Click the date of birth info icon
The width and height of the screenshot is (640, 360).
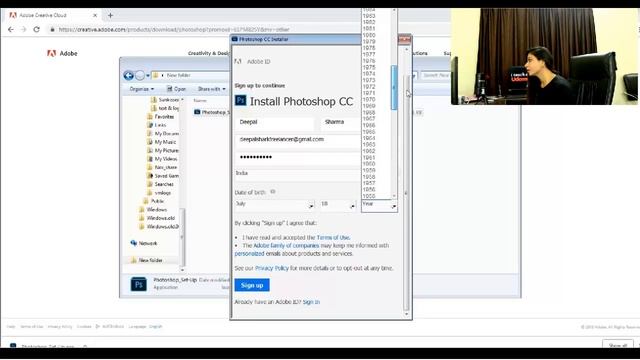(x=273, y=191)
